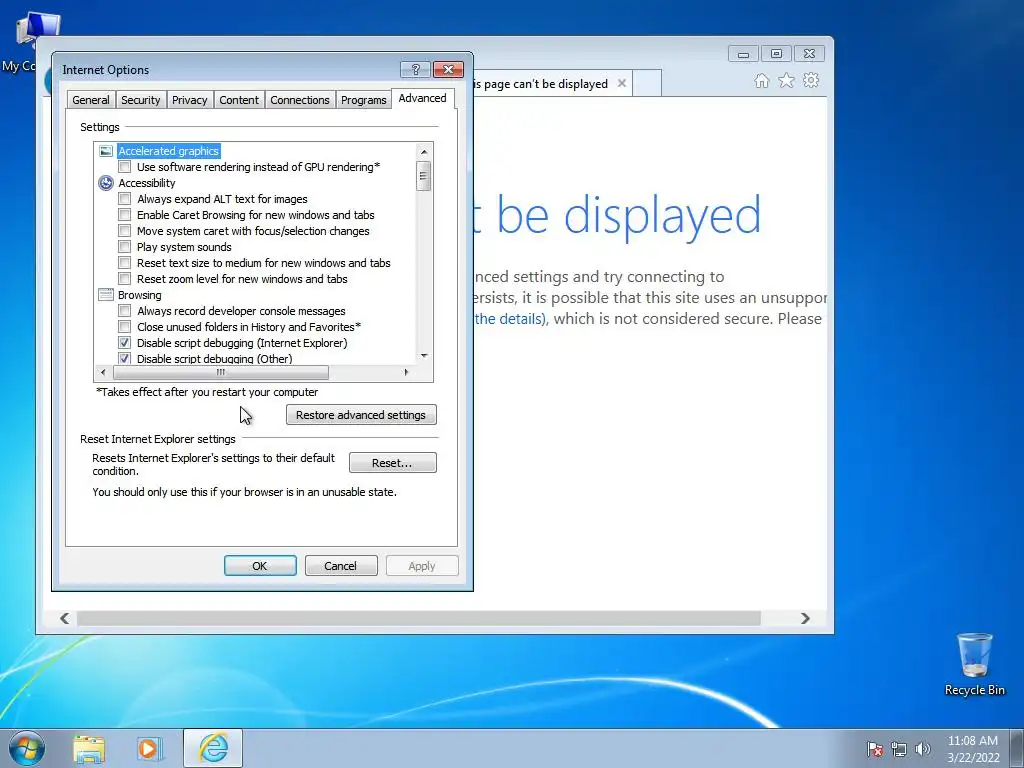Confirm with the OK button
Viewport: 1024px width, 768px height.
pos(260,566)
